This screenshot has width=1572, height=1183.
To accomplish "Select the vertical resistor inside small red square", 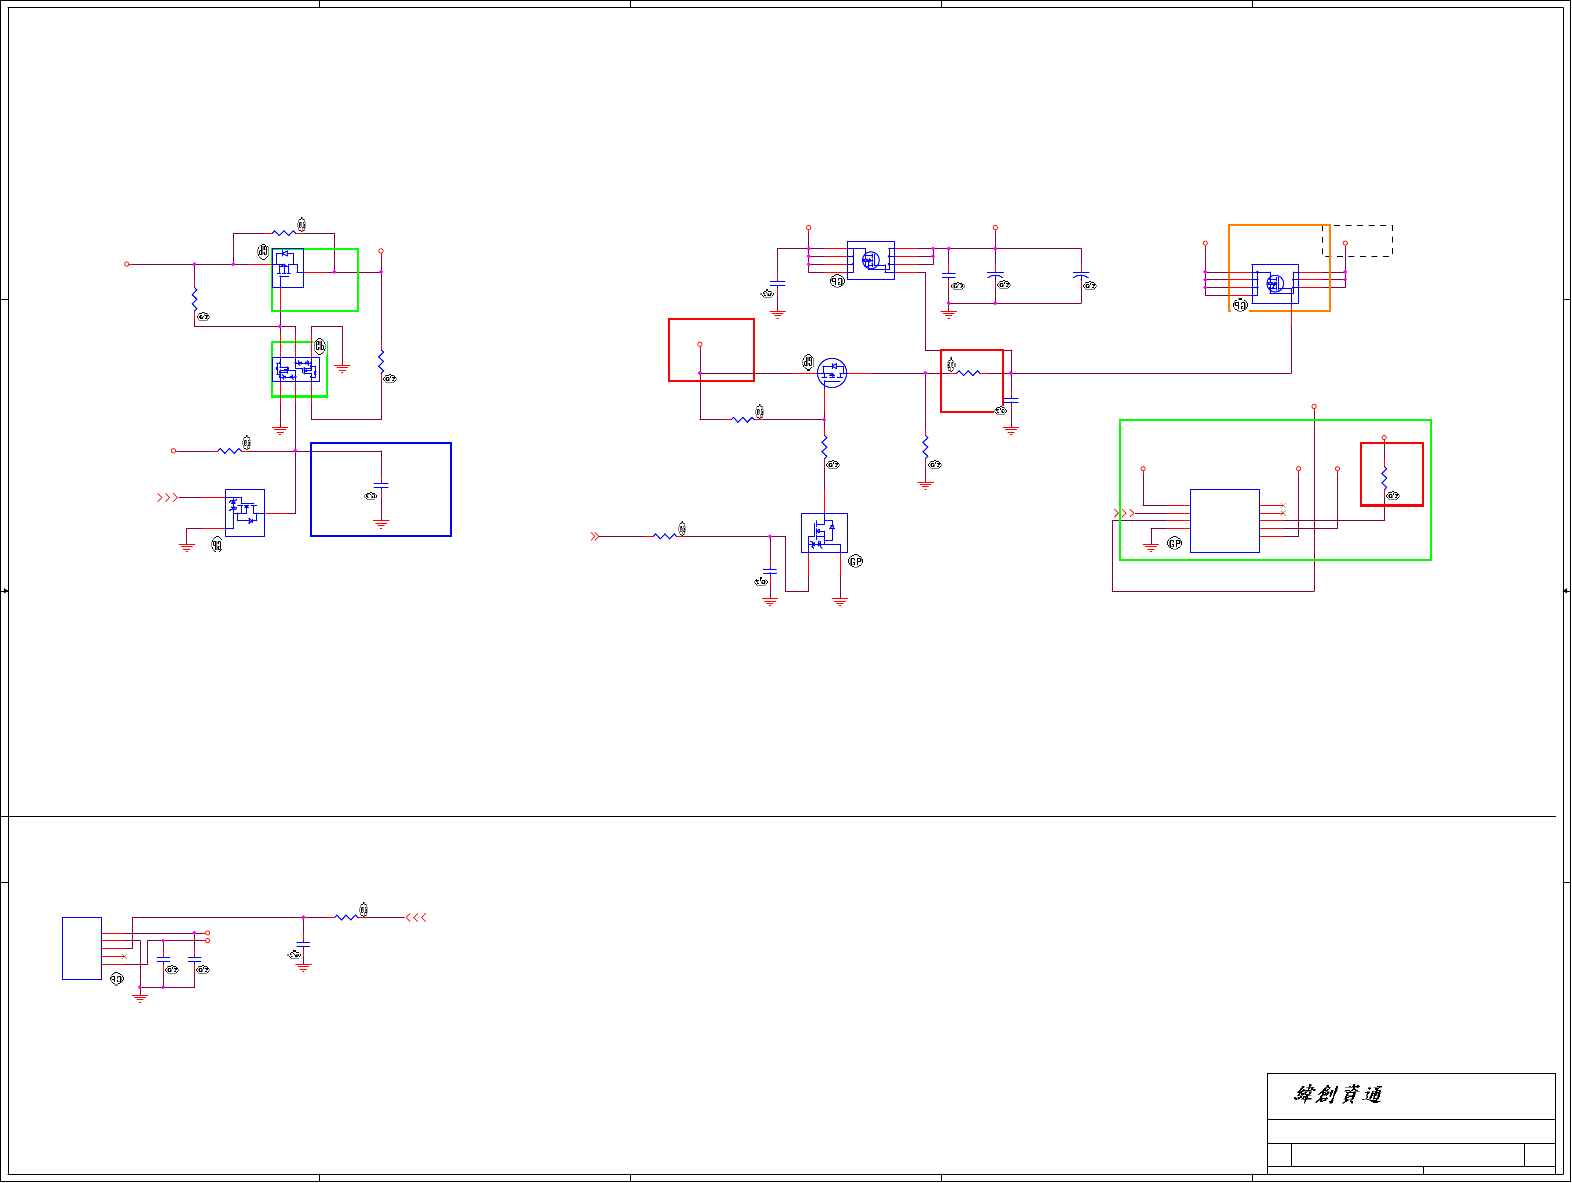I will pyautogui.click(x=1384, y=479).
